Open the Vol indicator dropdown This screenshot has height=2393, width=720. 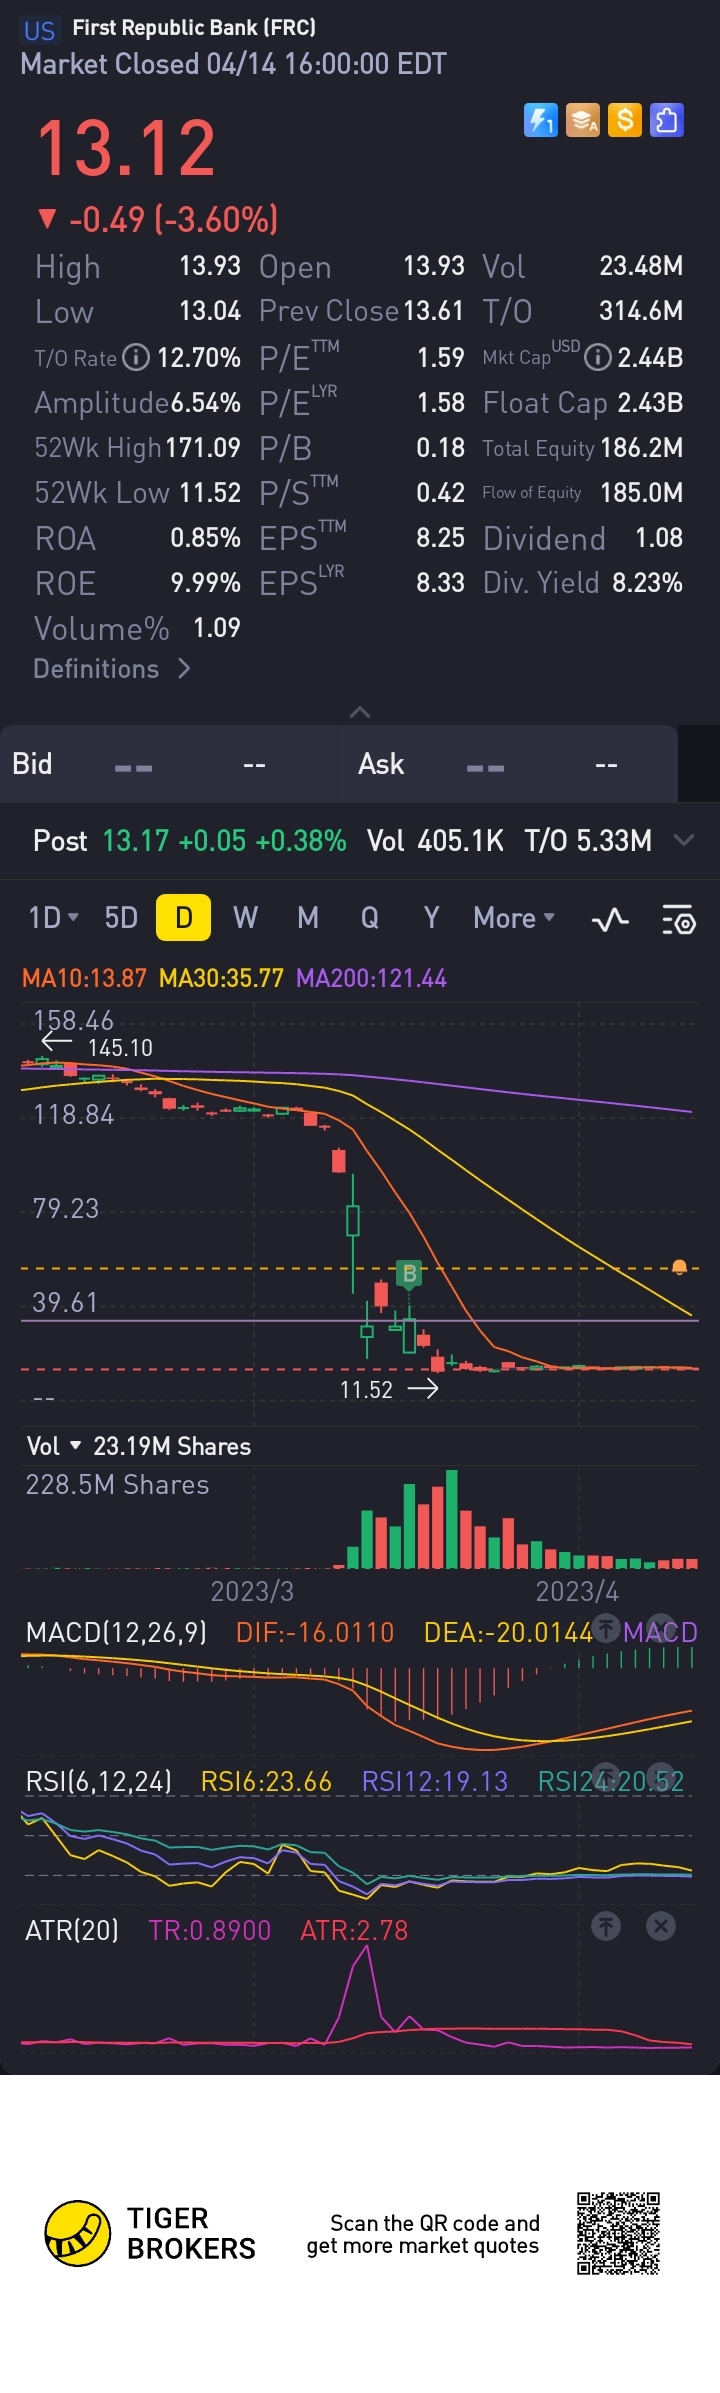point(53,1446)
